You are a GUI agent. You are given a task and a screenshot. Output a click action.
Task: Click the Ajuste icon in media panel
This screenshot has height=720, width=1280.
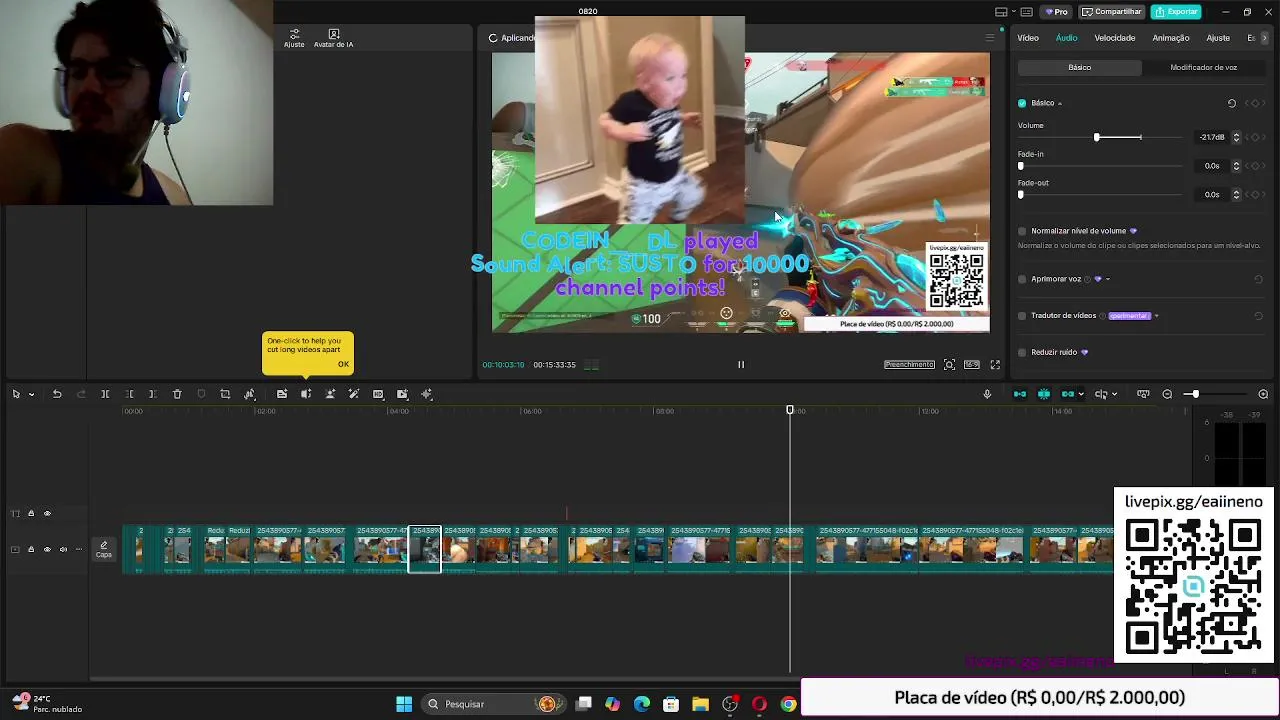(294, 38)
